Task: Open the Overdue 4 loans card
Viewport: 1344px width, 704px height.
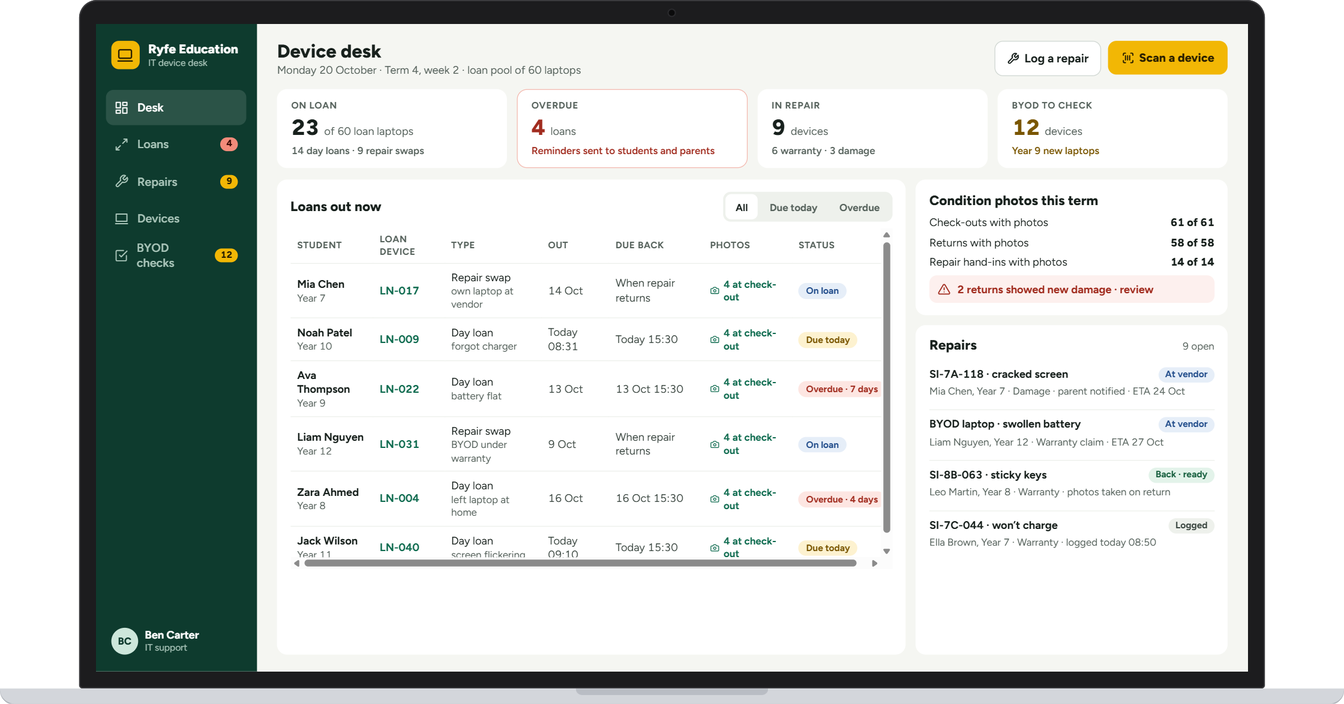Action: 632,128
